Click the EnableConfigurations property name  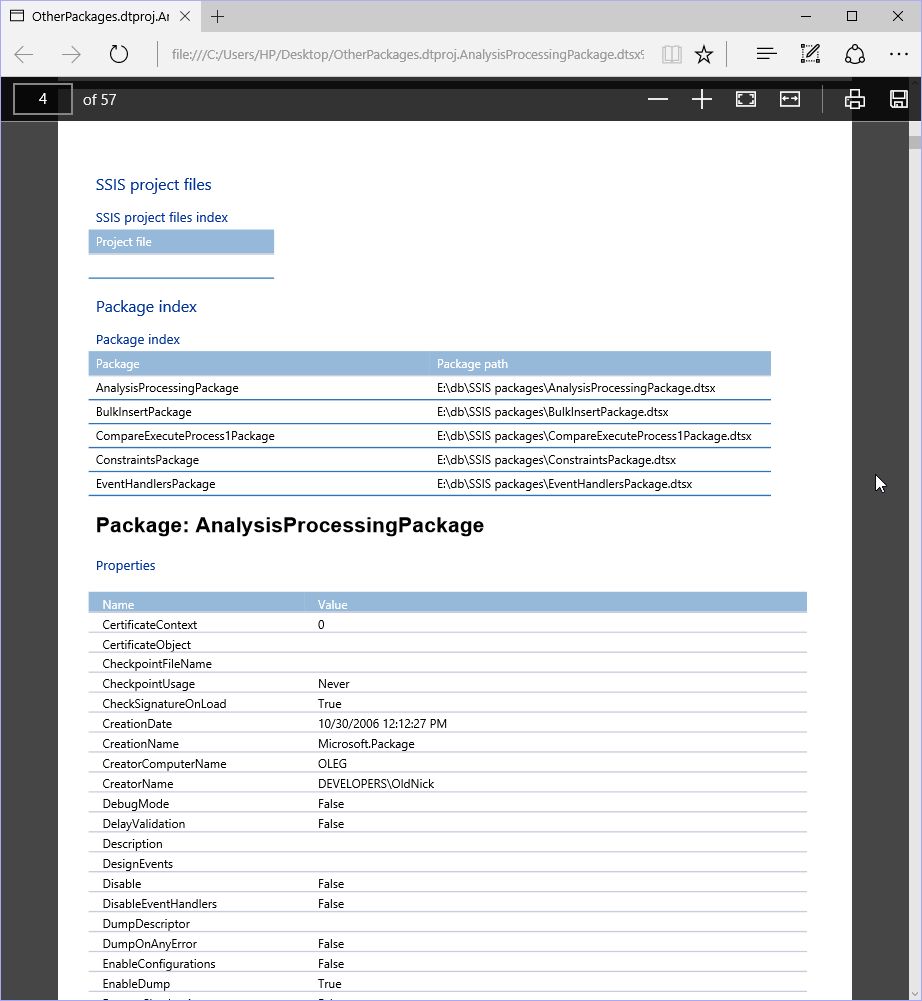[159, 964]
